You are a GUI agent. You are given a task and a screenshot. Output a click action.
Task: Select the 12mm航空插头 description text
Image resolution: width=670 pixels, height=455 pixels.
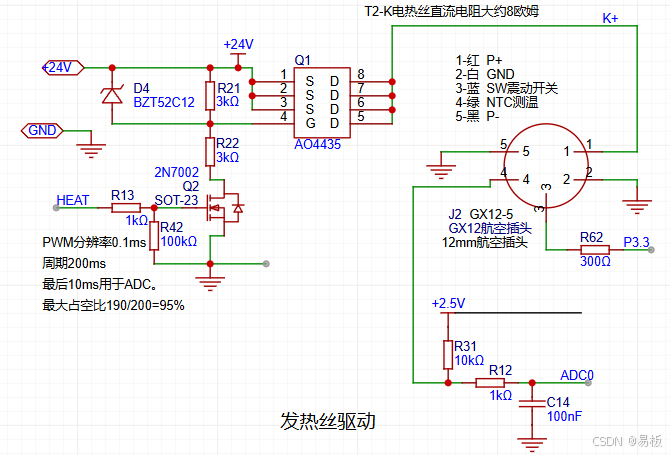click(485, 242)
